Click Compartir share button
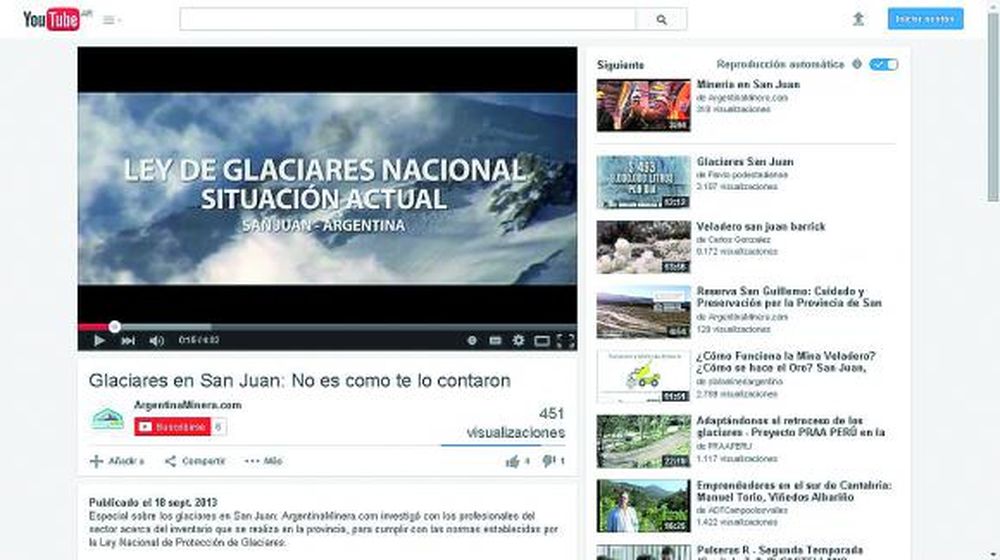The image size is (1000, 560). (x=195, y=461)
